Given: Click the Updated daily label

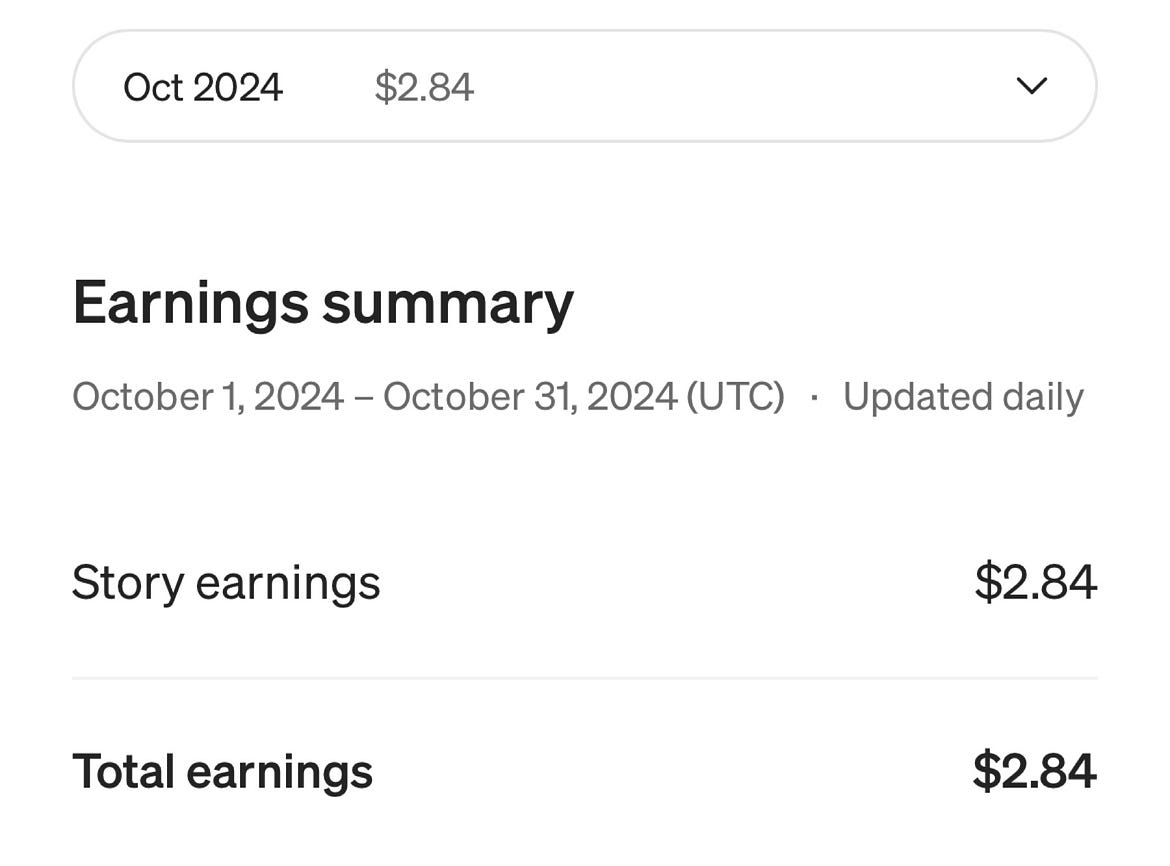Looking at the screenshot, I should (963, 396).
